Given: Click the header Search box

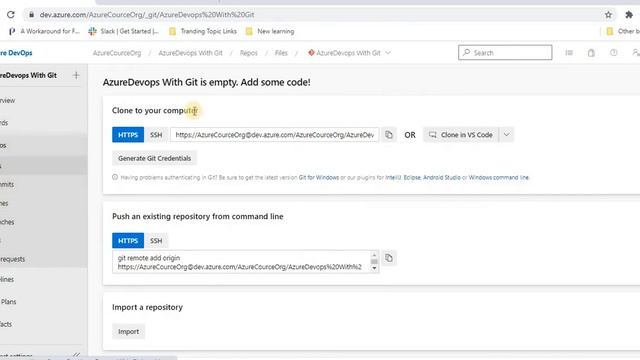Looking at the screenshot, I should click(x=505, y=53).
